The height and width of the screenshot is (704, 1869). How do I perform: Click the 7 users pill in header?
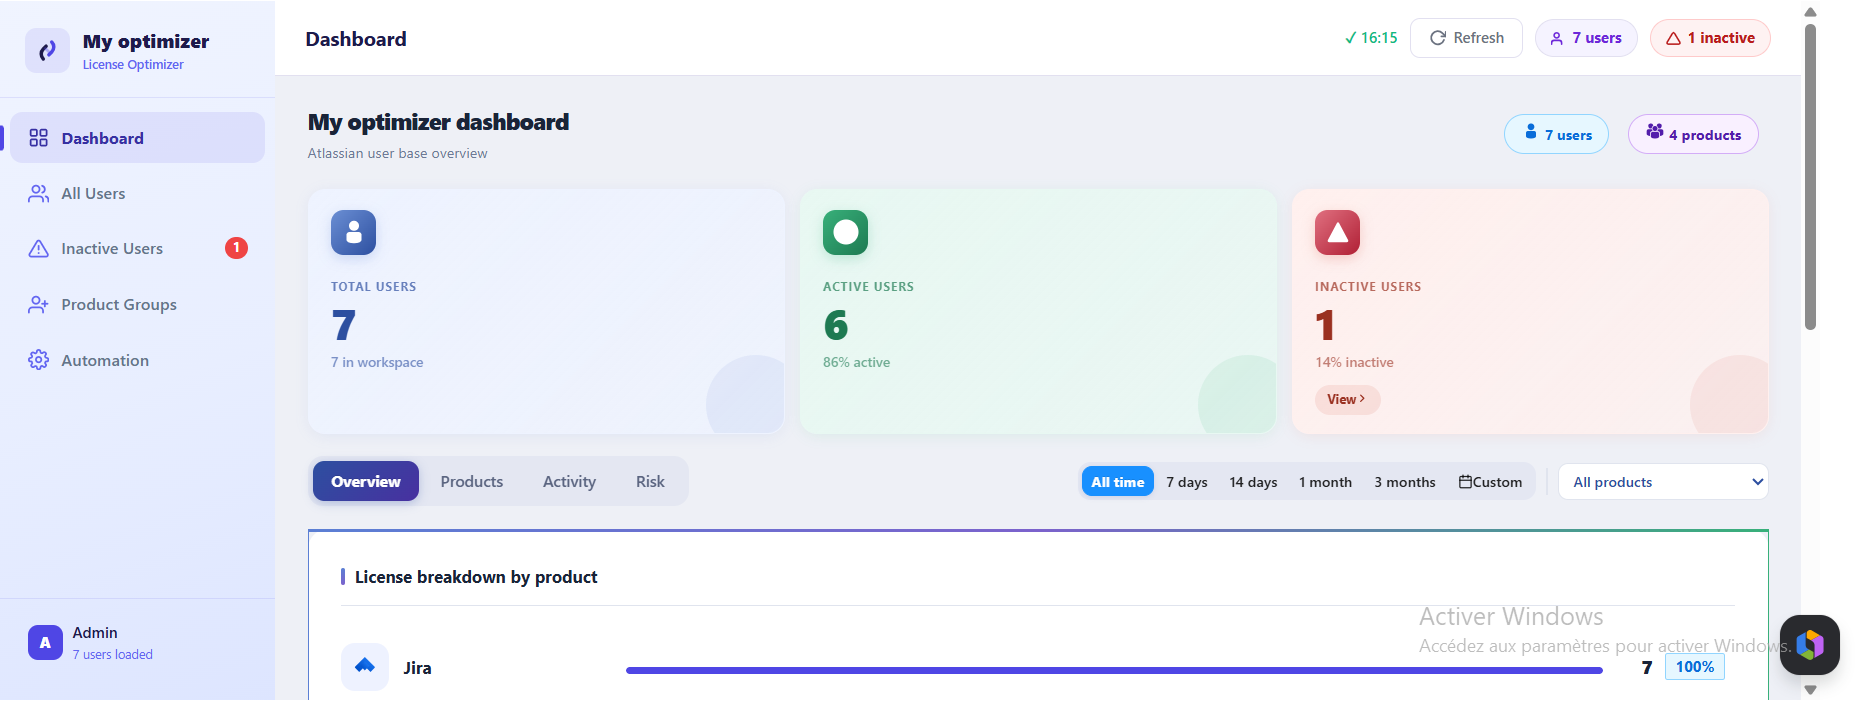click(1586, 38)
